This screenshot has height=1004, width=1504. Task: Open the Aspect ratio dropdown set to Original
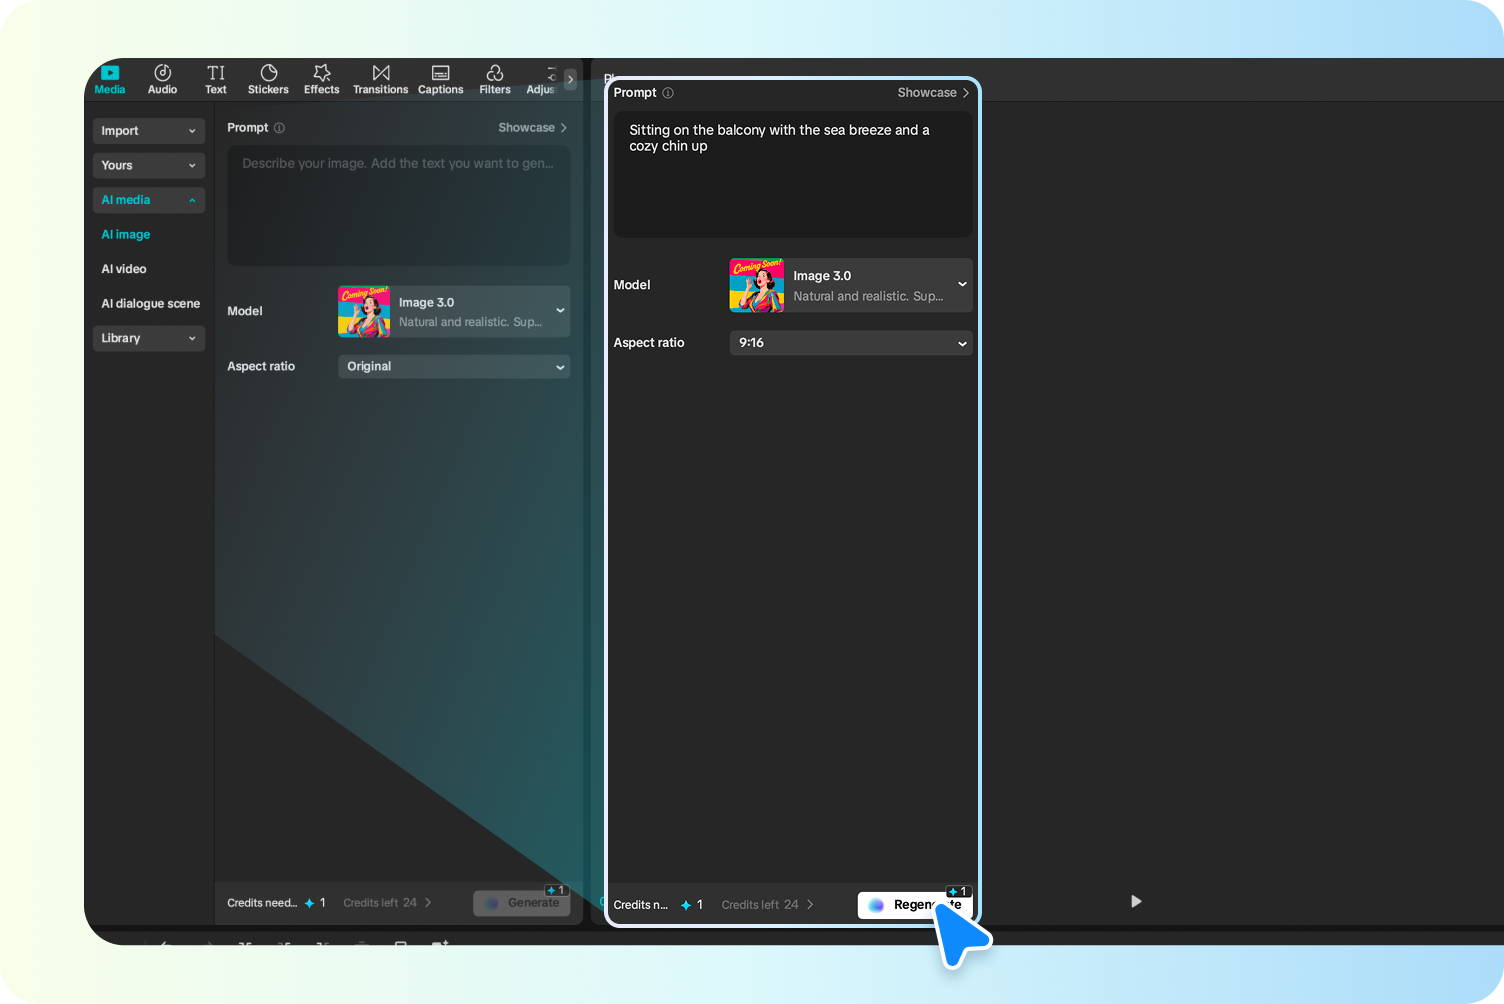click(453, 366)
